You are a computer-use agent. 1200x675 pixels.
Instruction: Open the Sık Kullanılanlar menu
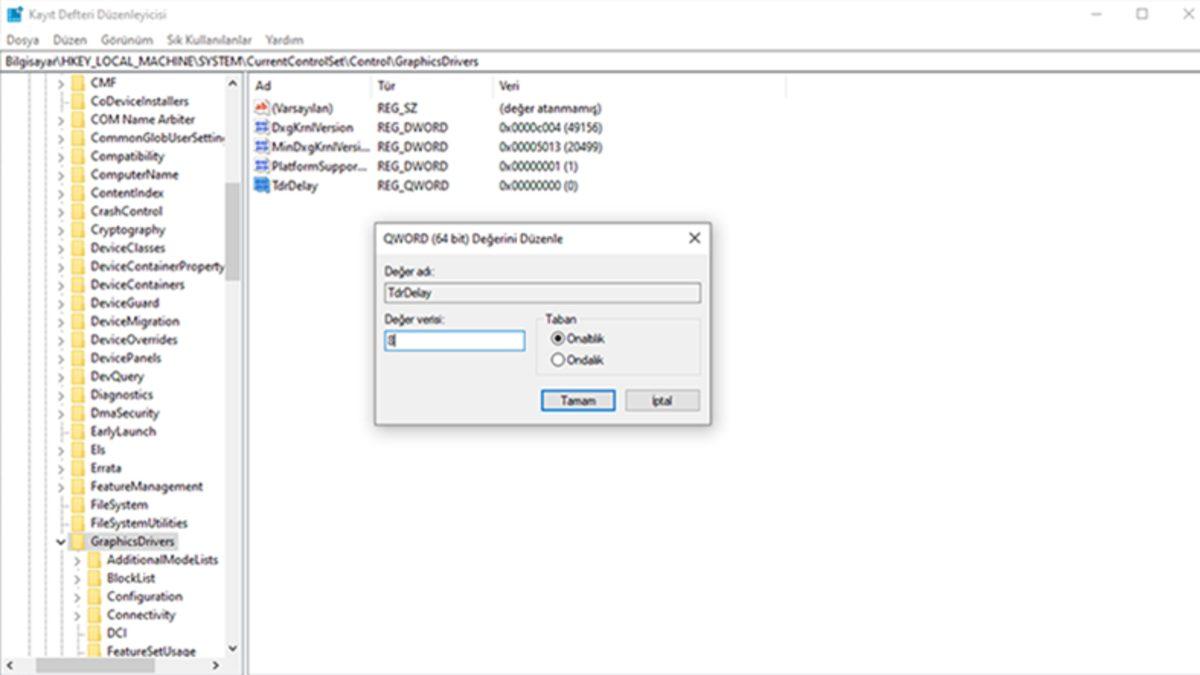[x=209, y=40]
